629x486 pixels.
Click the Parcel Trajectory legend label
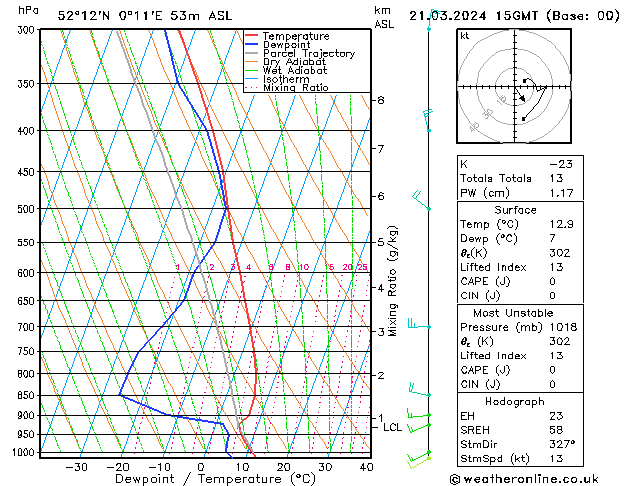click(309, 53)
